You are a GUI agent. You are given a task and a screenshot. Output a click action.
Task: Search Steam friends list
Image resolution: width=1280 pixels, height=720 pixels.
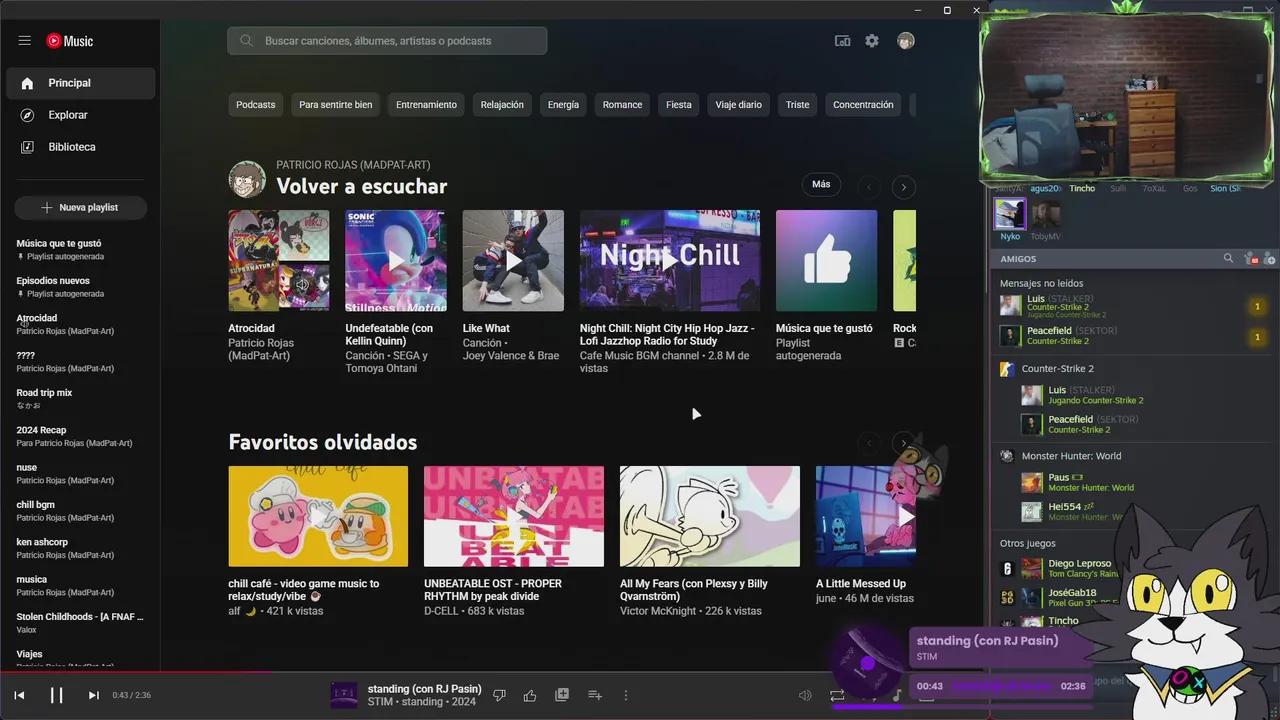click(x=1229, y=258)
